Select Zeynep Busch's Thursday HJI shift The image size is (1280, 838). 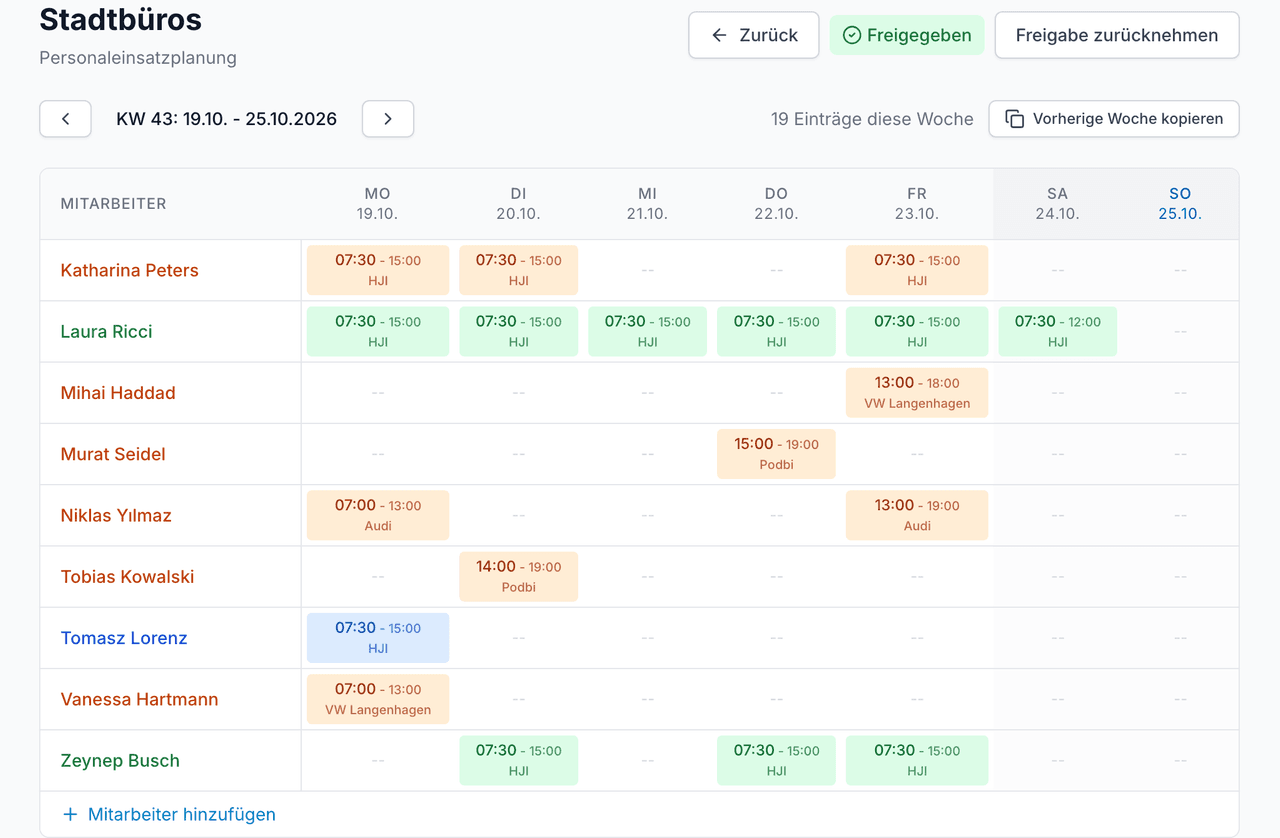776,760
